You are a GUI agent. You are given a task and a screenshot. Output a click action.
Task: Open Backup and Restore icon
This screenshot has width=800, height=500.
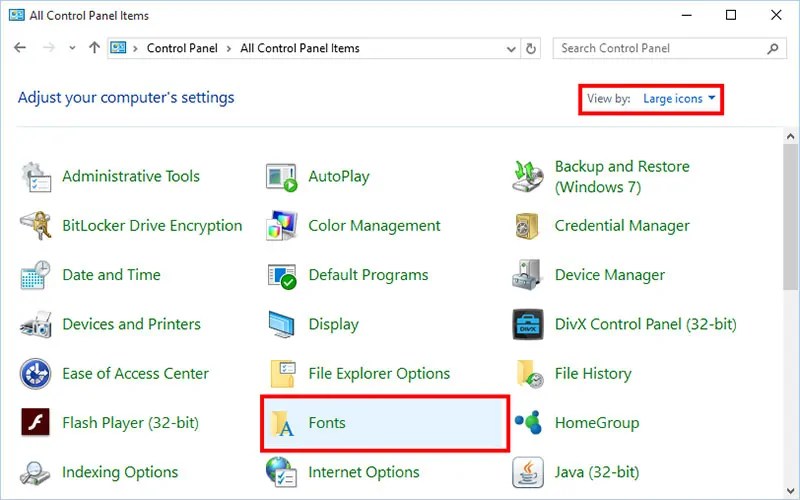528,176
